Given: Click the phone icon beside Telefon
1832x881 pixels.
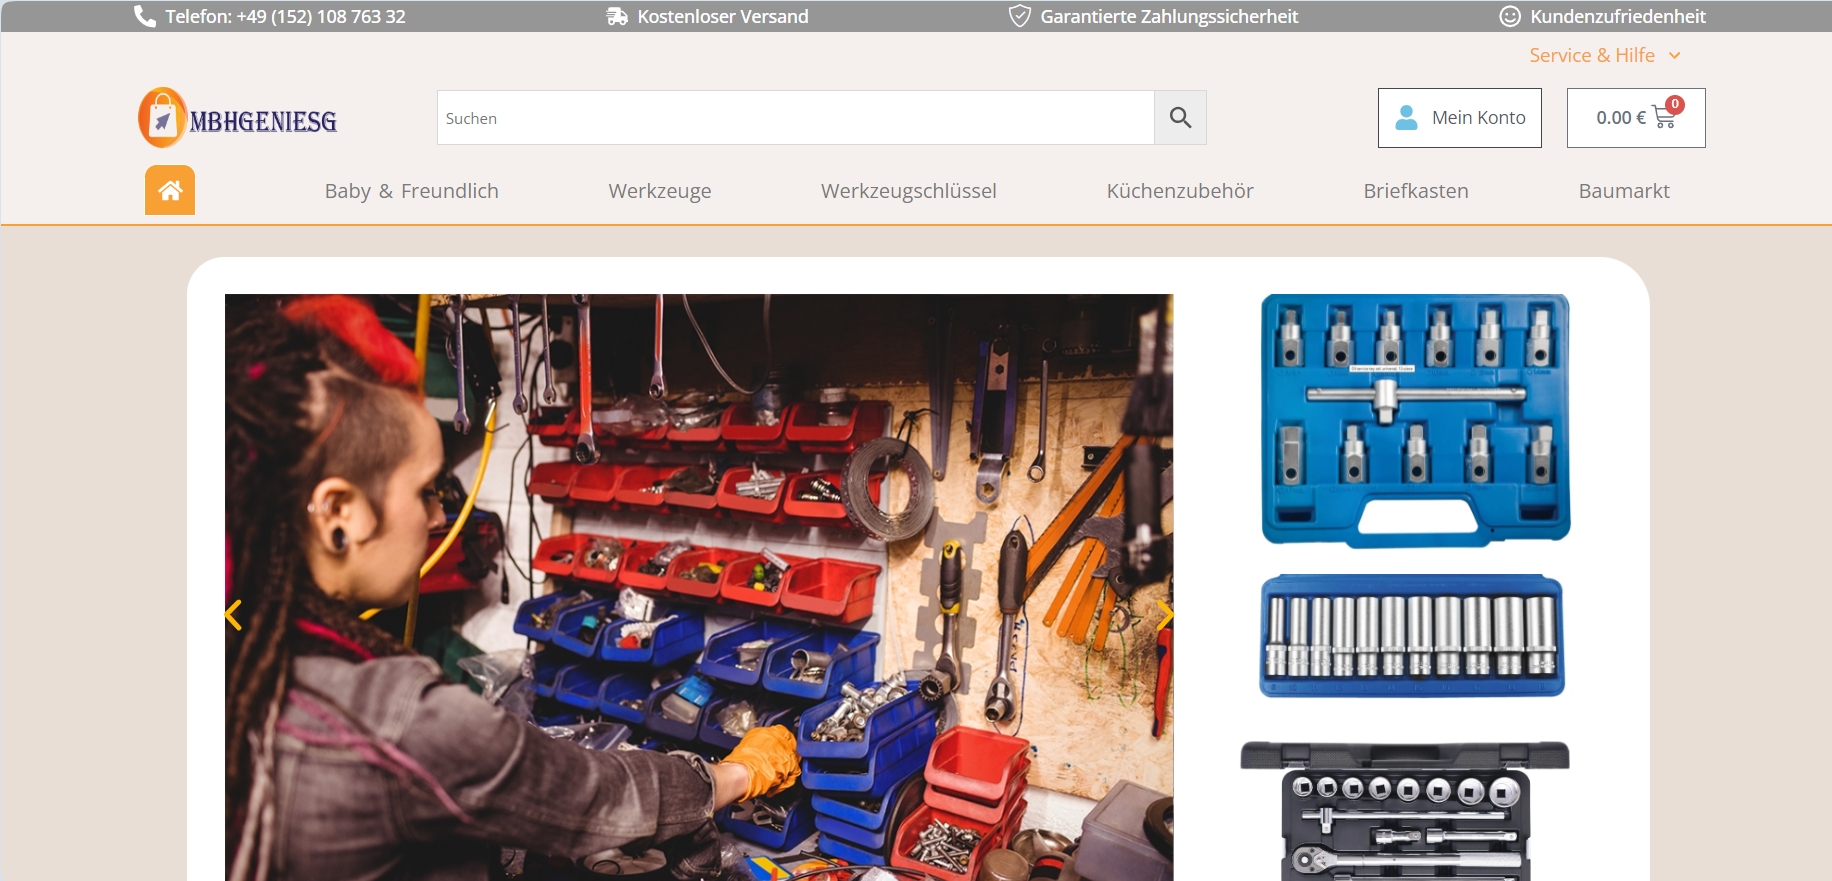Looking at the screenshot, I should tap(145, 16).
